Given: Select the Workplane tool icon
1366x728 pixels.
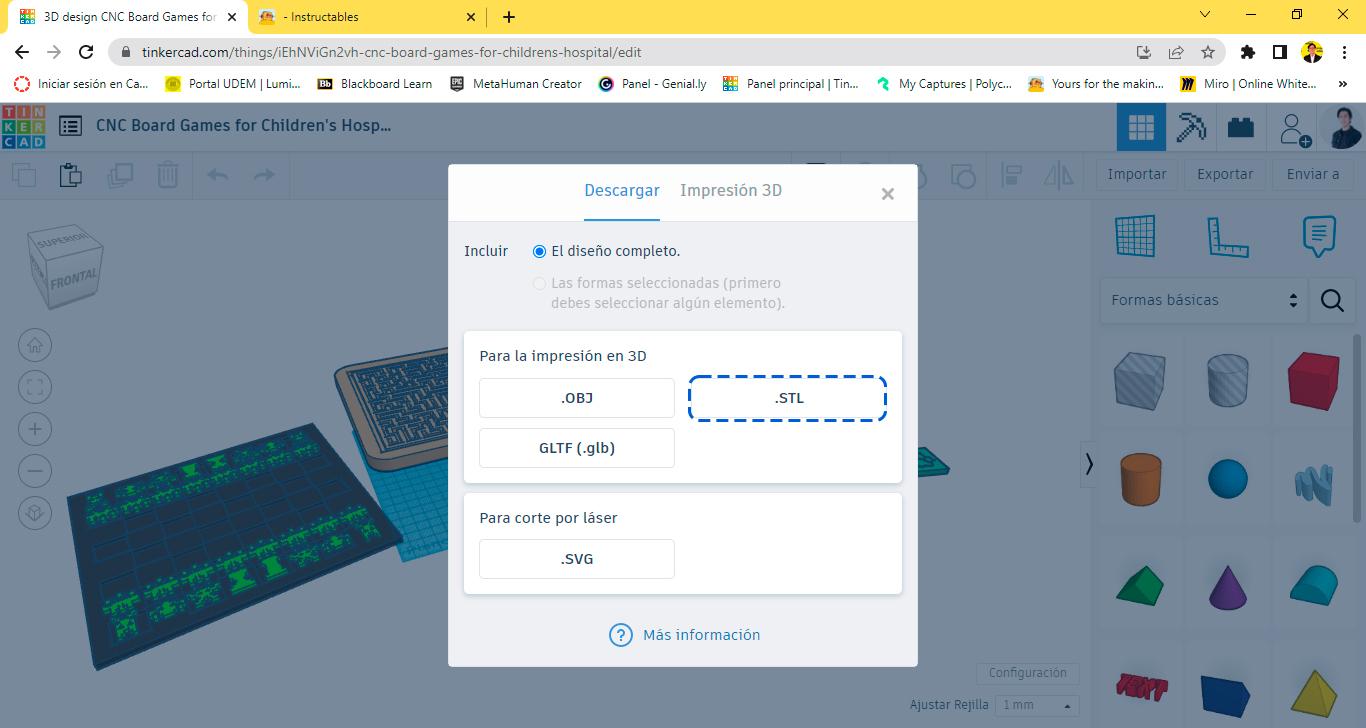Looking at the screenshot, I should [x=1135, y=237].
